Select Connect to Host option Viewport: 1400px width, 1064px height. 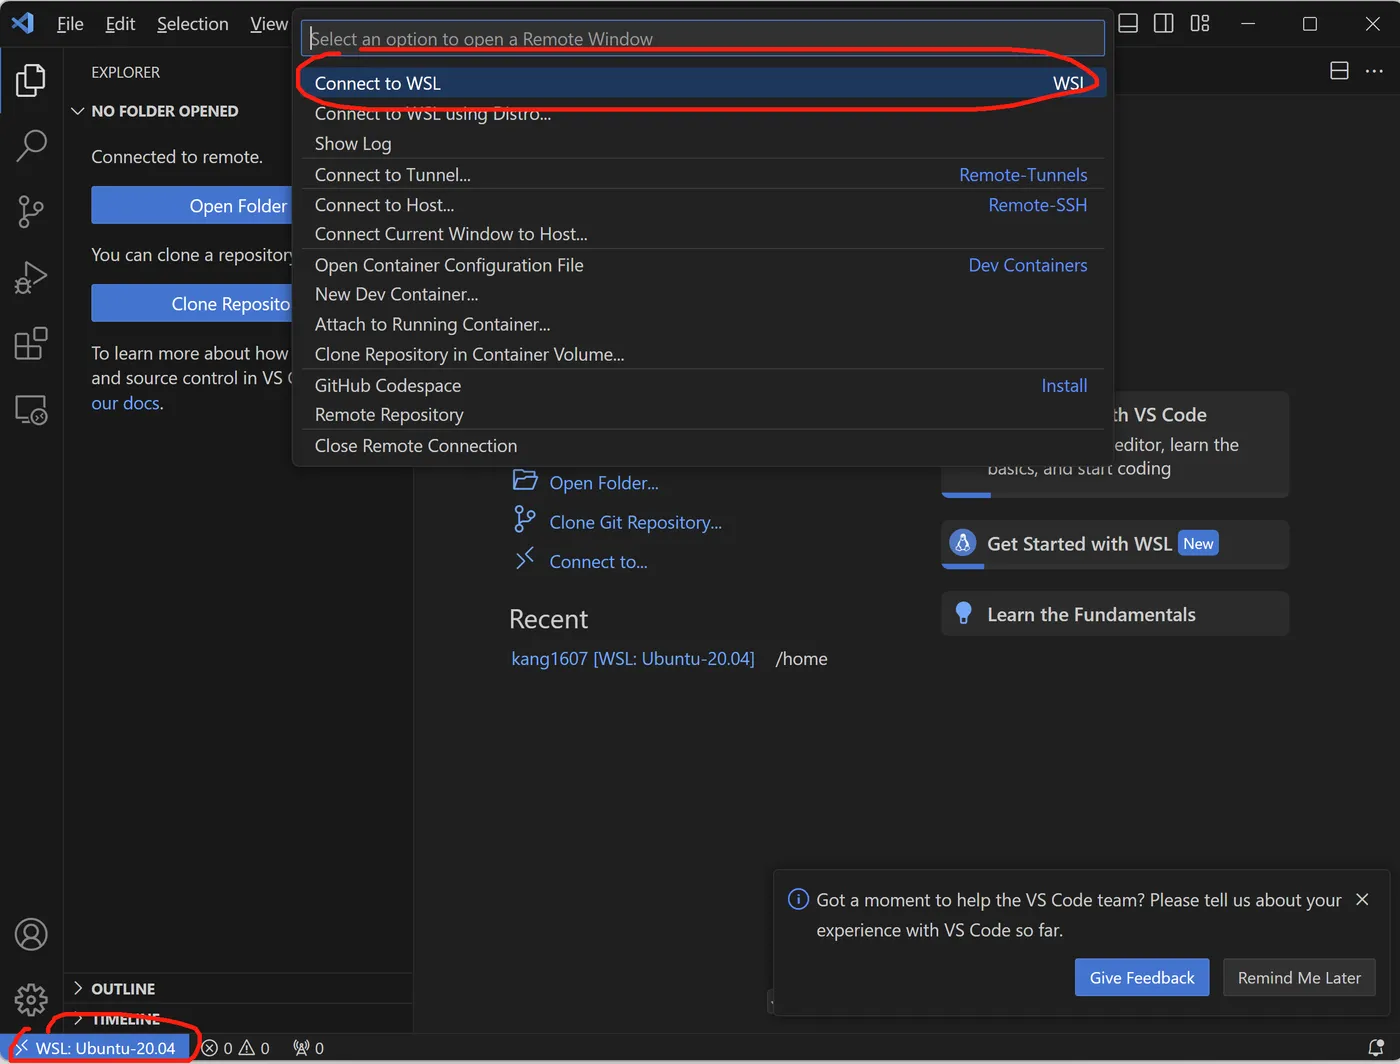click(x=702, y=205)
